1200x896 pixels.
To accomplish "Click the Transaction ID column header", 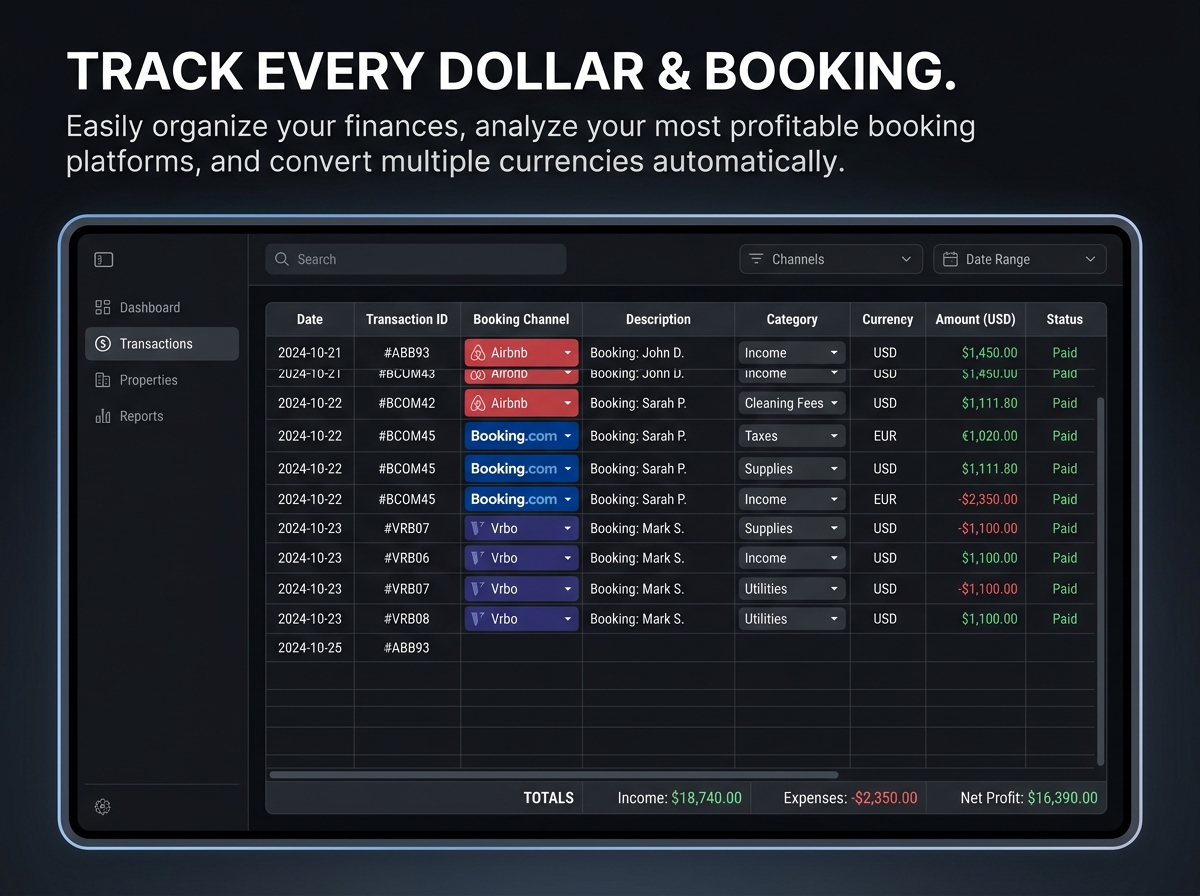I will (x=407, y=319).
